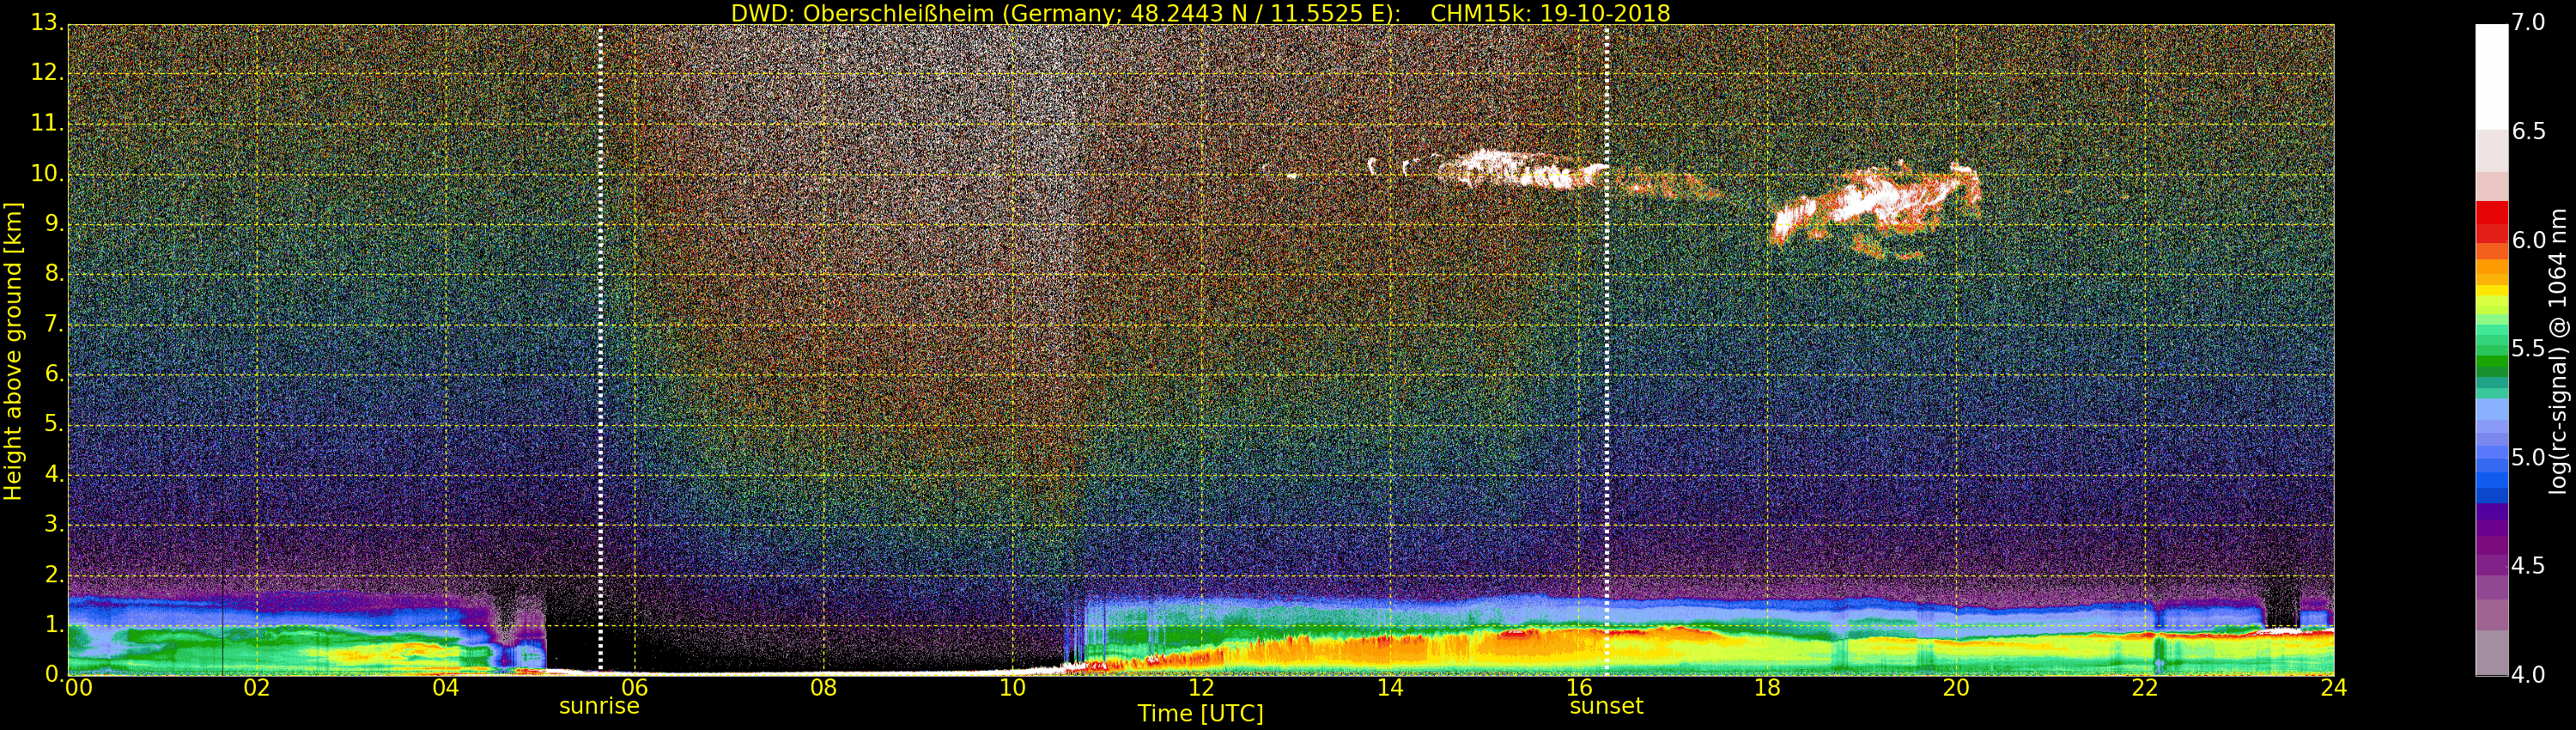Viewport: 2576px width, 730px height.
Task: Click the '4.5' colorbar tick label
Action: [2529, 566]
